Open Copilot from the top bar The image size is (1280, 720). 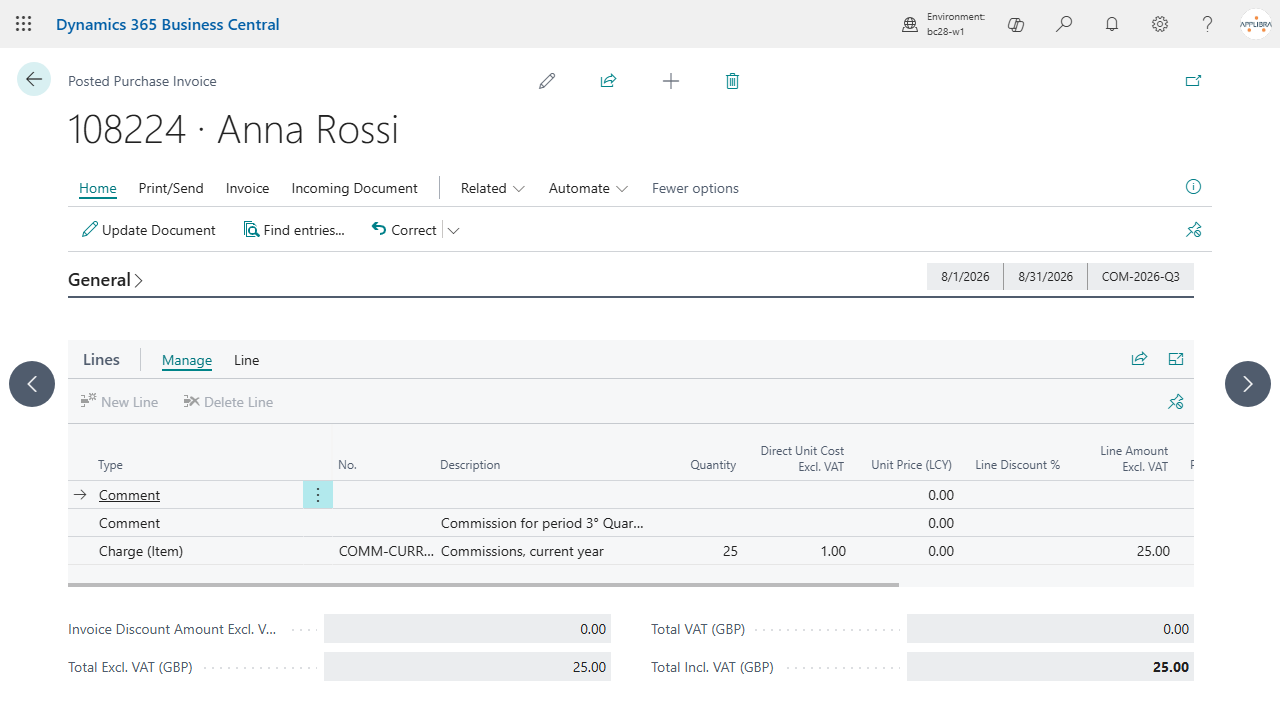1016,24
